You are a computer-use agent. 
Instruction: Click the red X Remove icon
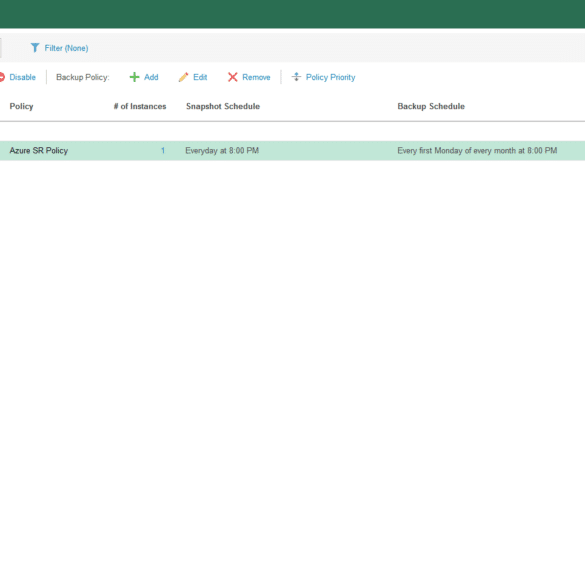tap(233, 77)
